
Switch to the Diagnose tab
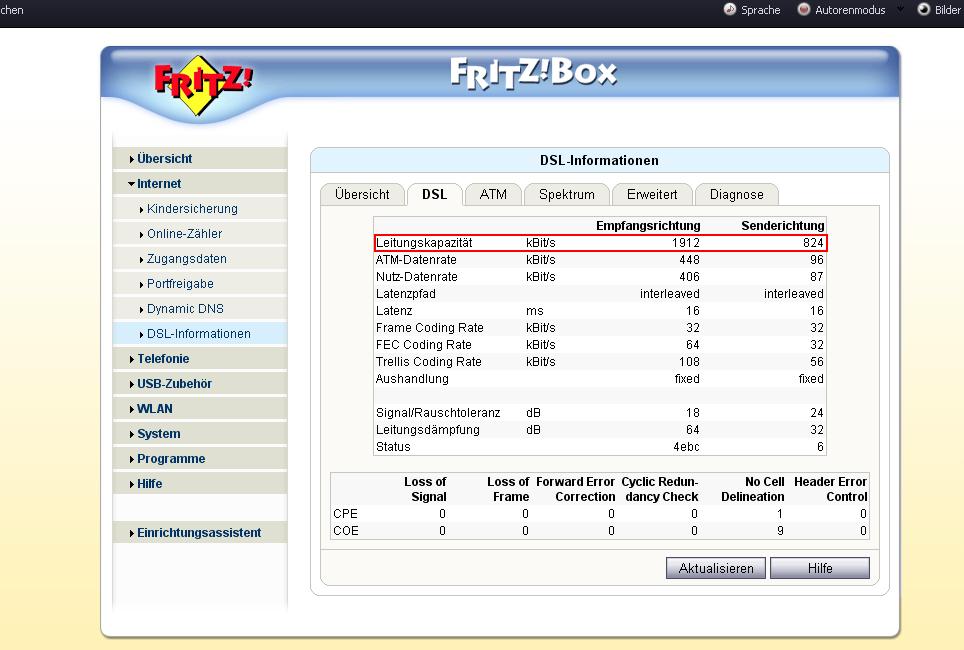737,194
